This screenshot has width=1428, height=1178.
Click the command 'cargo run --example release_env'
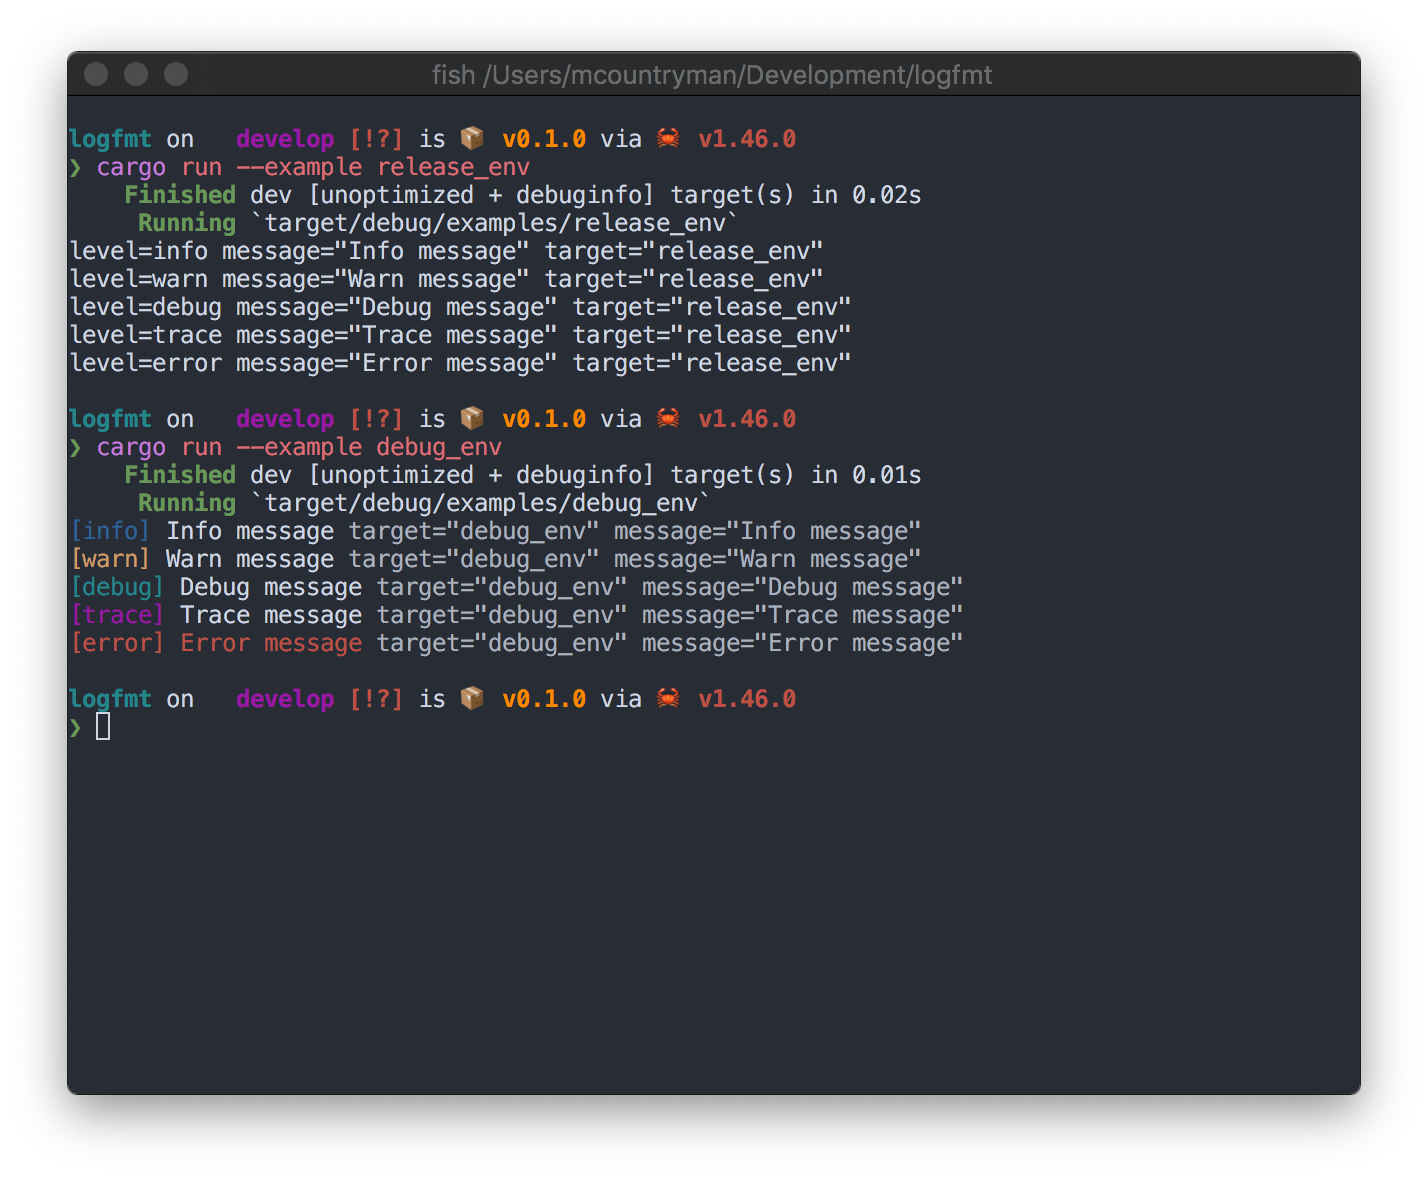313,167
